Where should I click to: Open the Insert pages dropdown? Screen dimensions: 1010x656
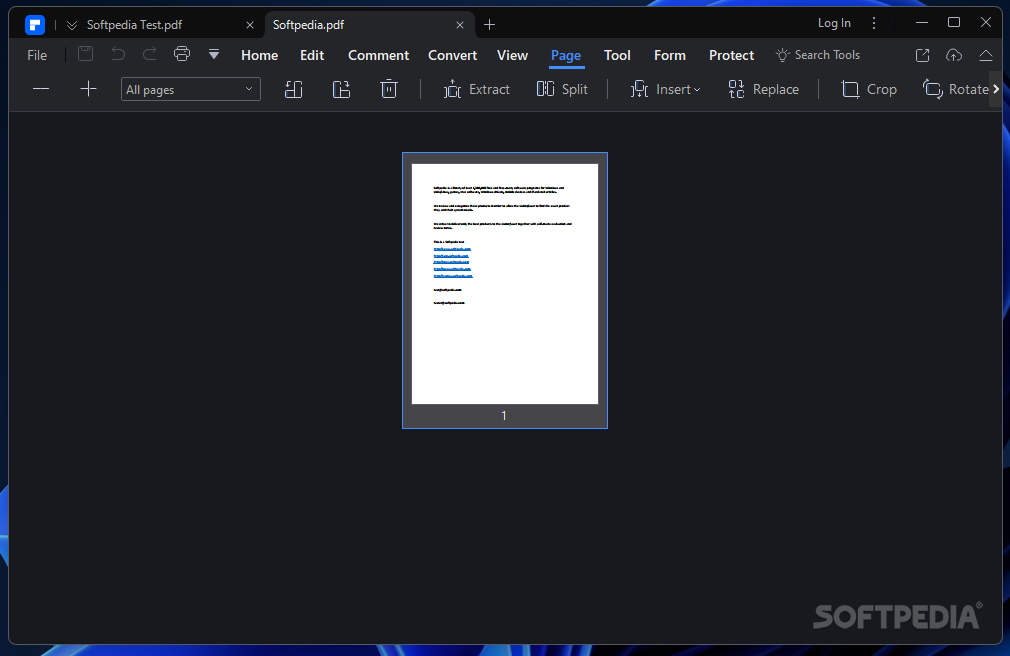(x=665, y=90)
